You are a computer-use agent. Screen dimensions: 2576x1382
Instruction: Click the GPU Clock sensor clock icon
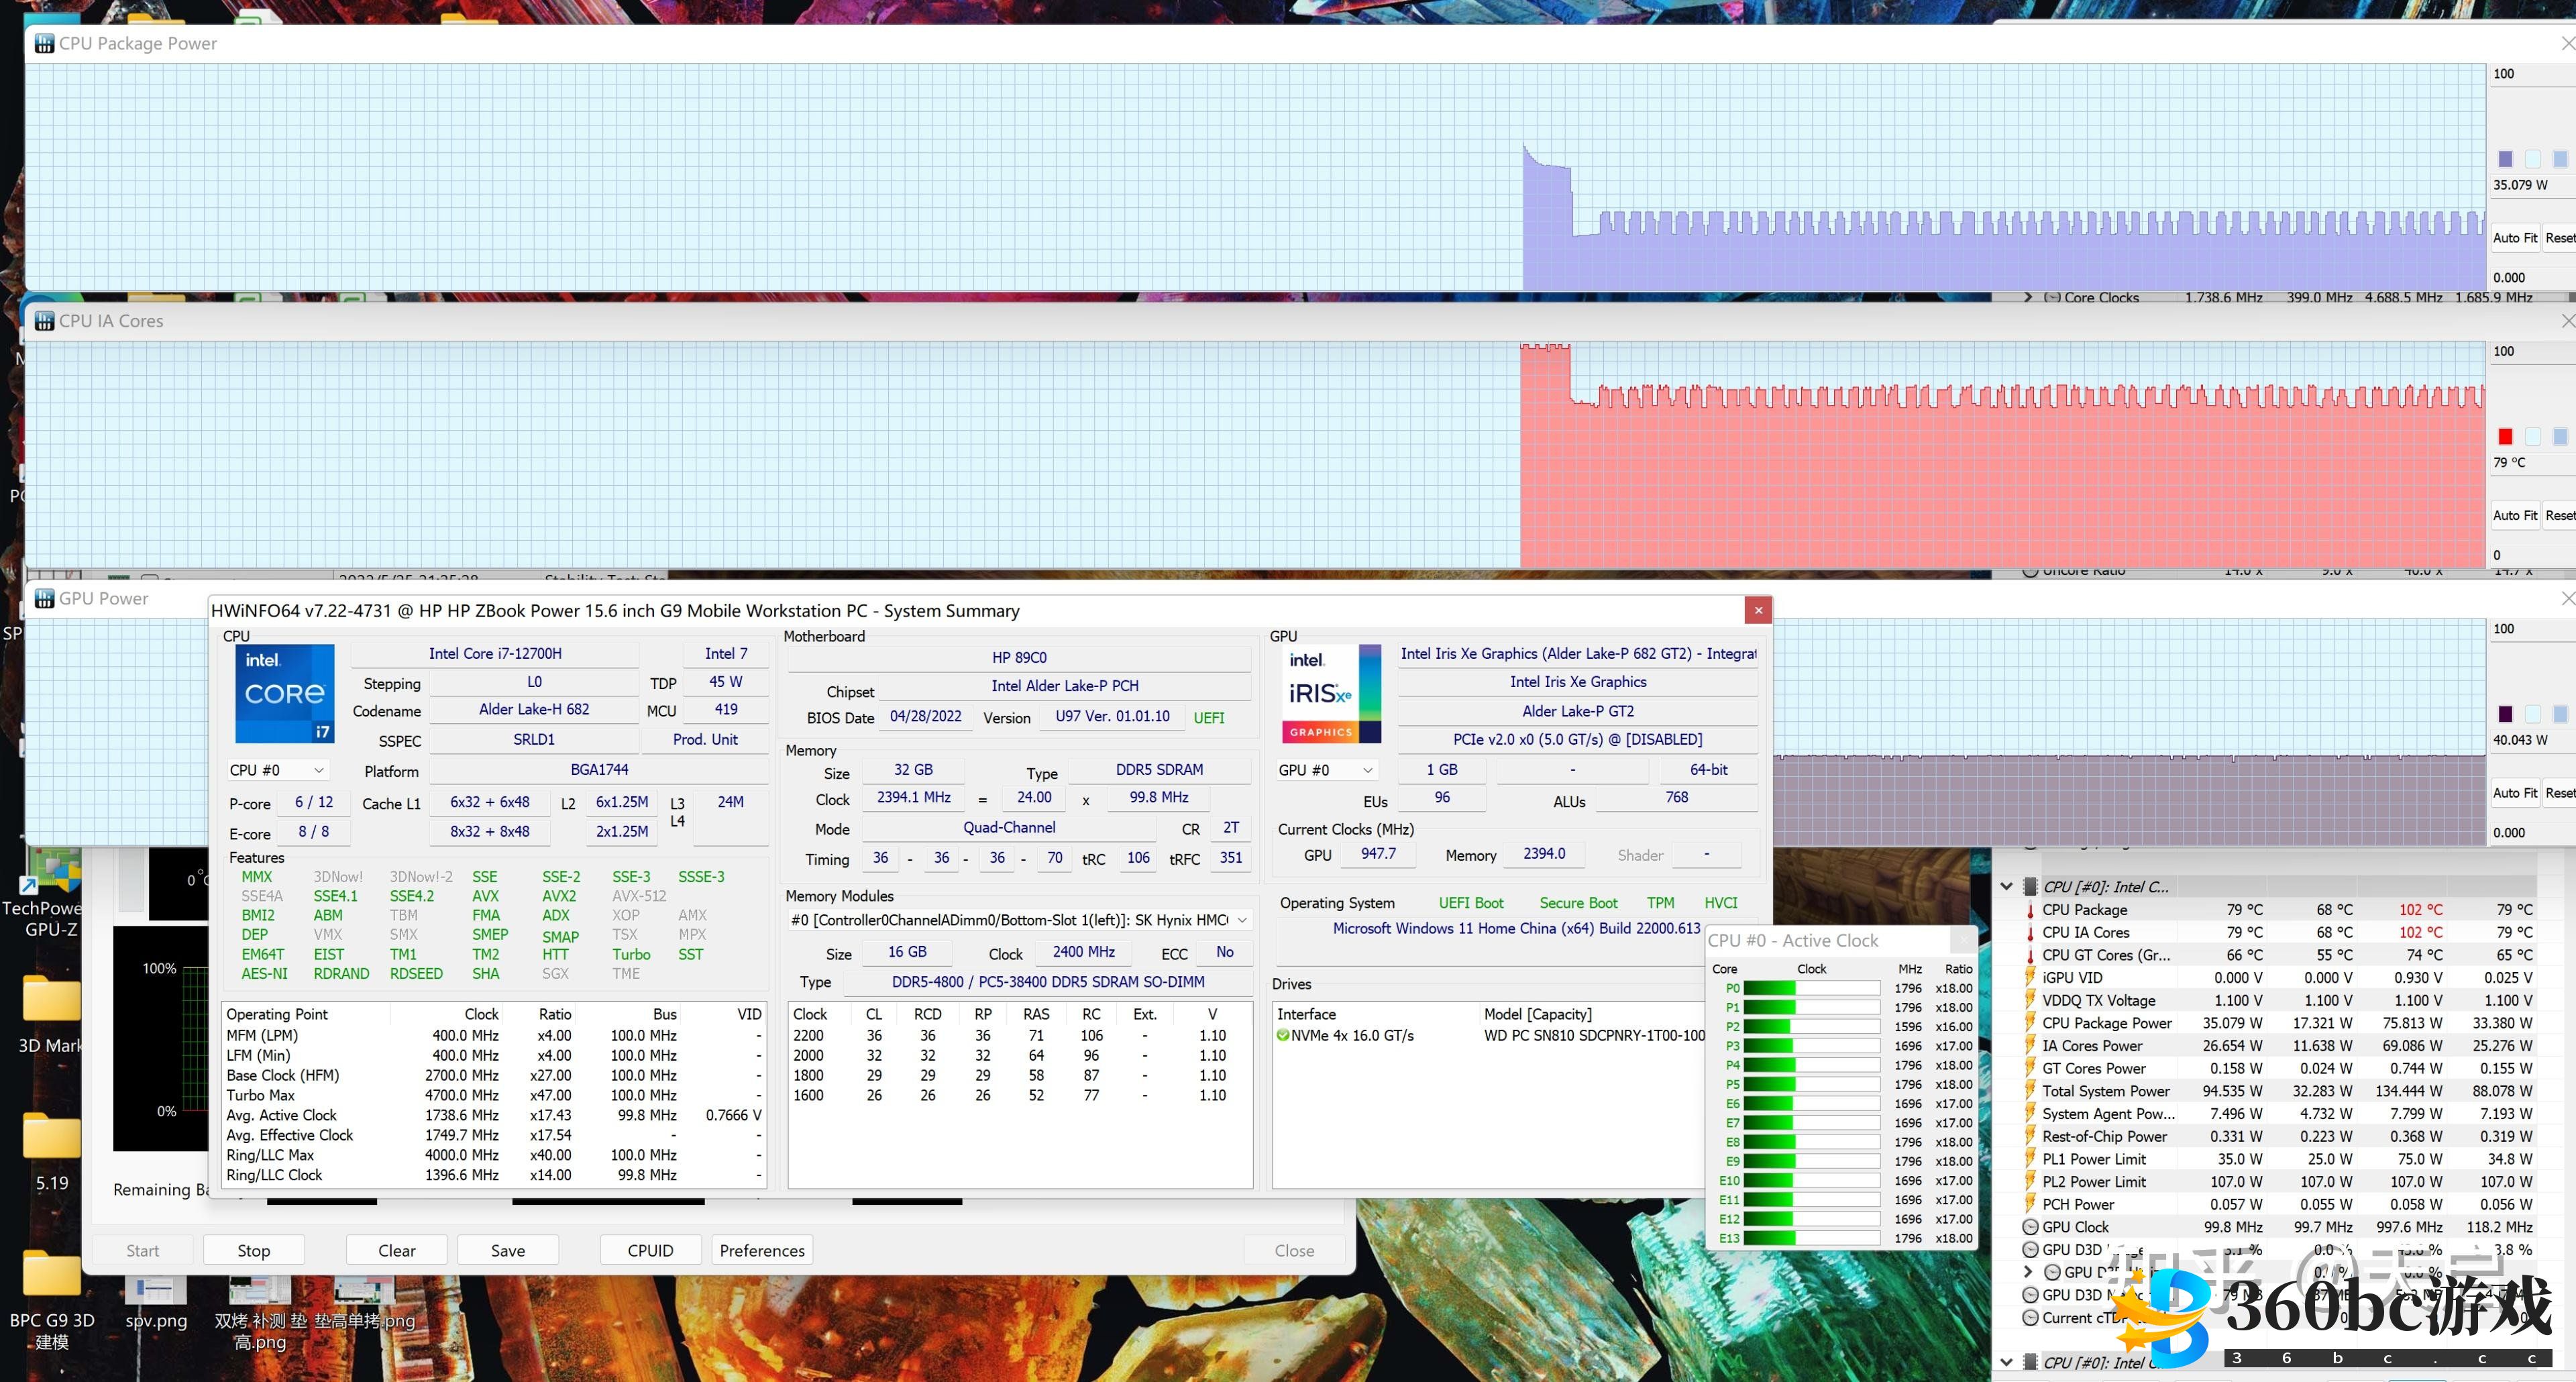tap(2030, 1227)
